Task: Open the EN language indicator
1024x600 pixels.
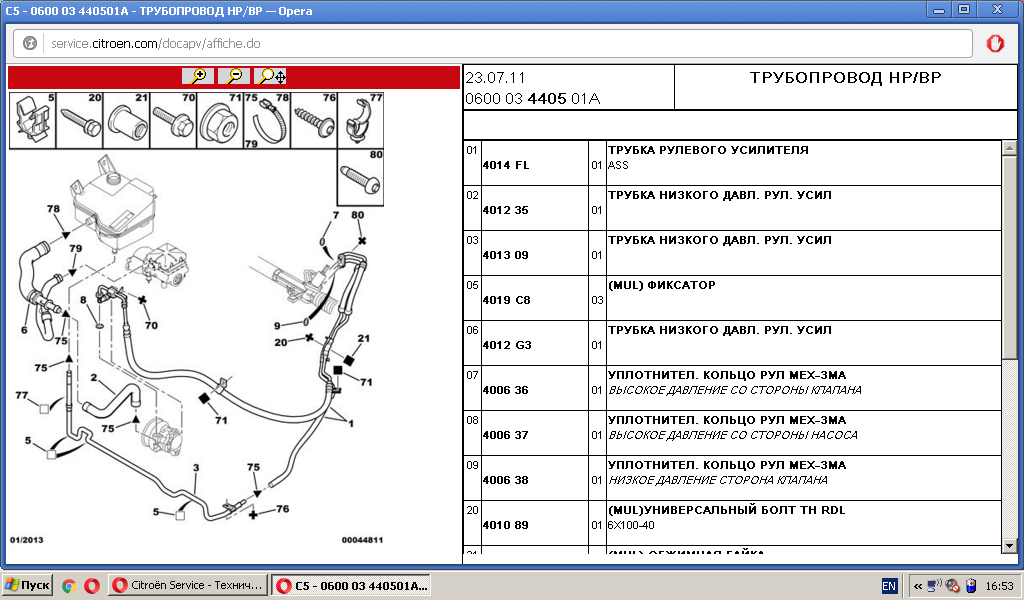Action: pyautogui.click(x=889, y=585)
